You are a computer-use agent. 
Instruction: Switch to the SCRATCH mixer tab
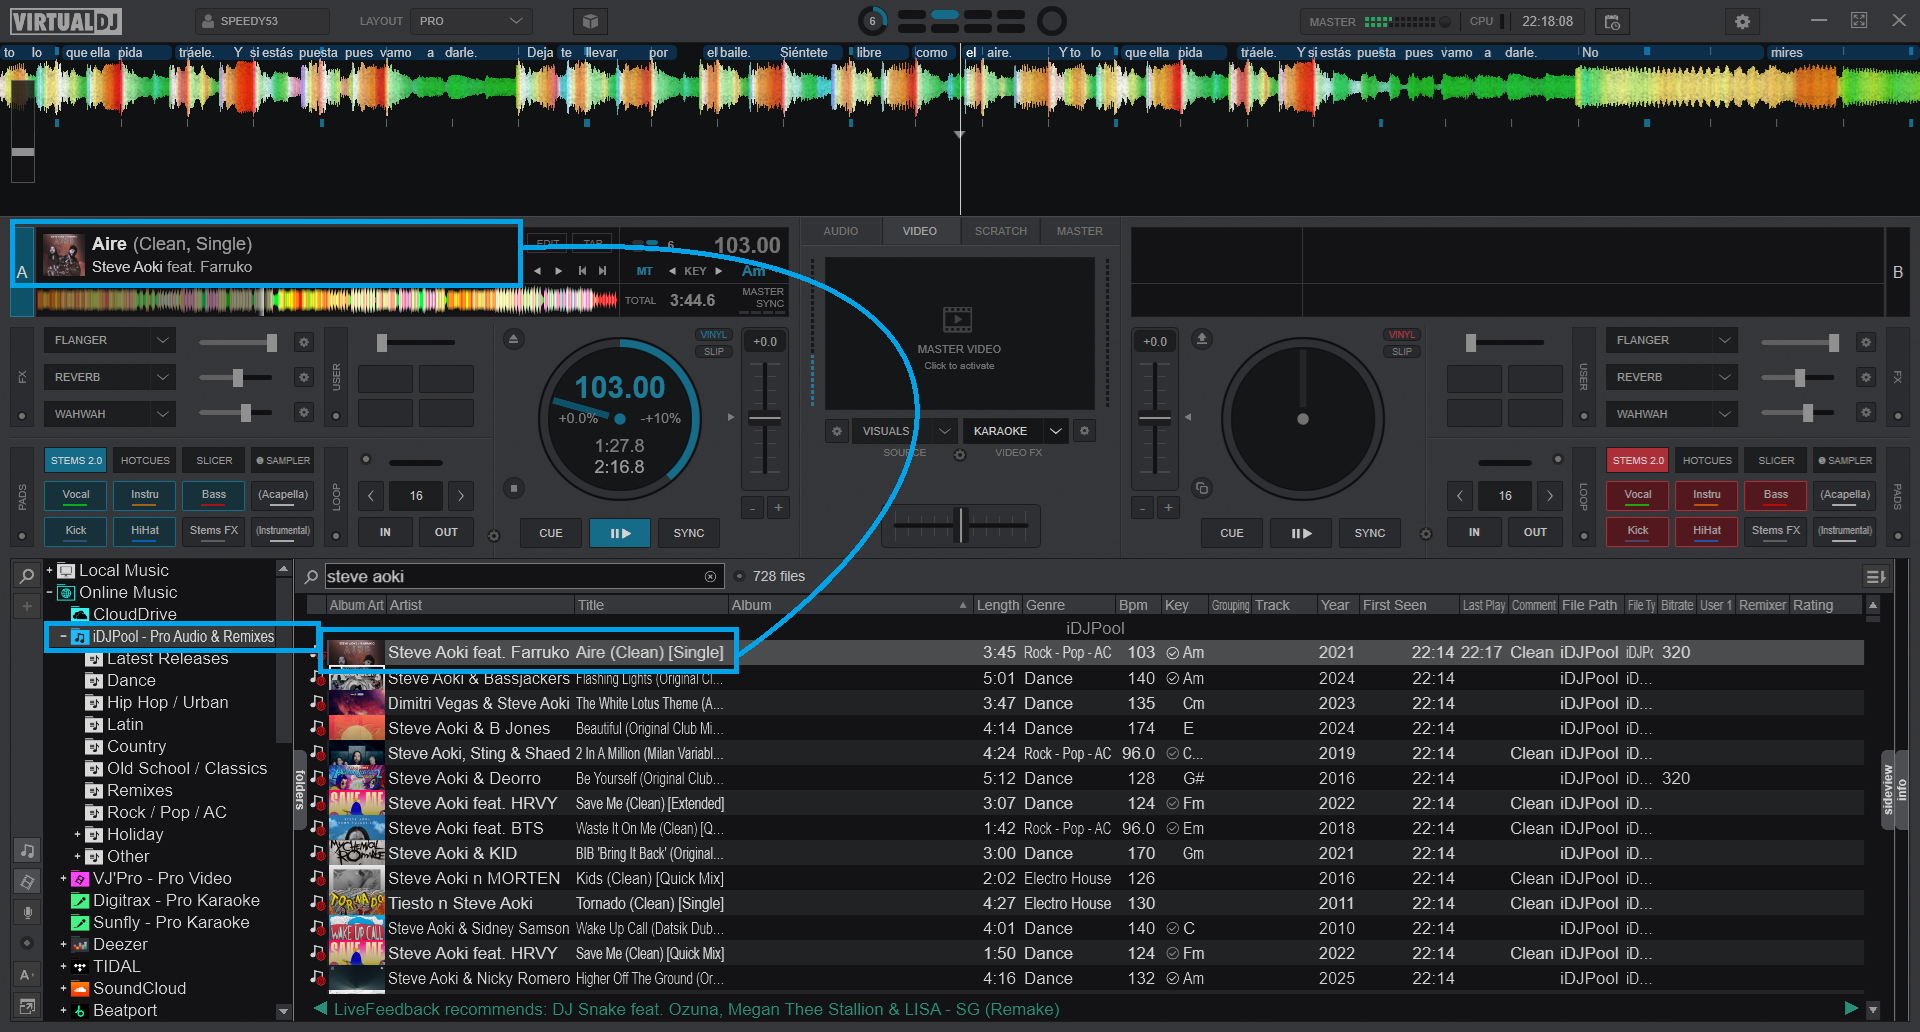[1000, 231]
